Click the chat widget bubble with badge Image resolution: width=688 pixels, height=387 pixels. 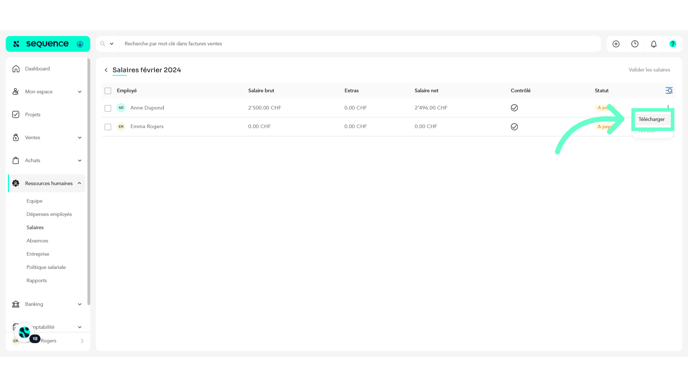point(25,333)
